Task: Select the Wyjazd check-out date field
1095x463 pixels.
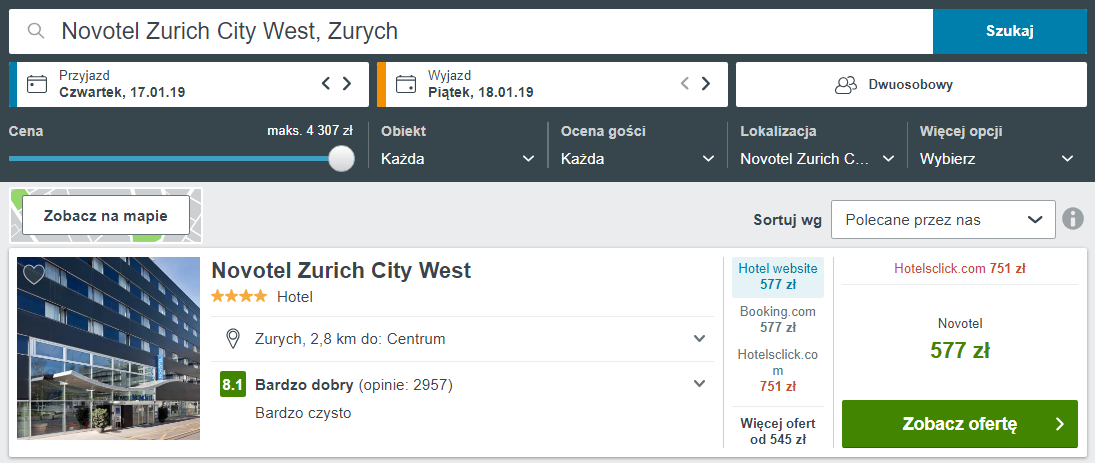Action: (x=552, y=84)
